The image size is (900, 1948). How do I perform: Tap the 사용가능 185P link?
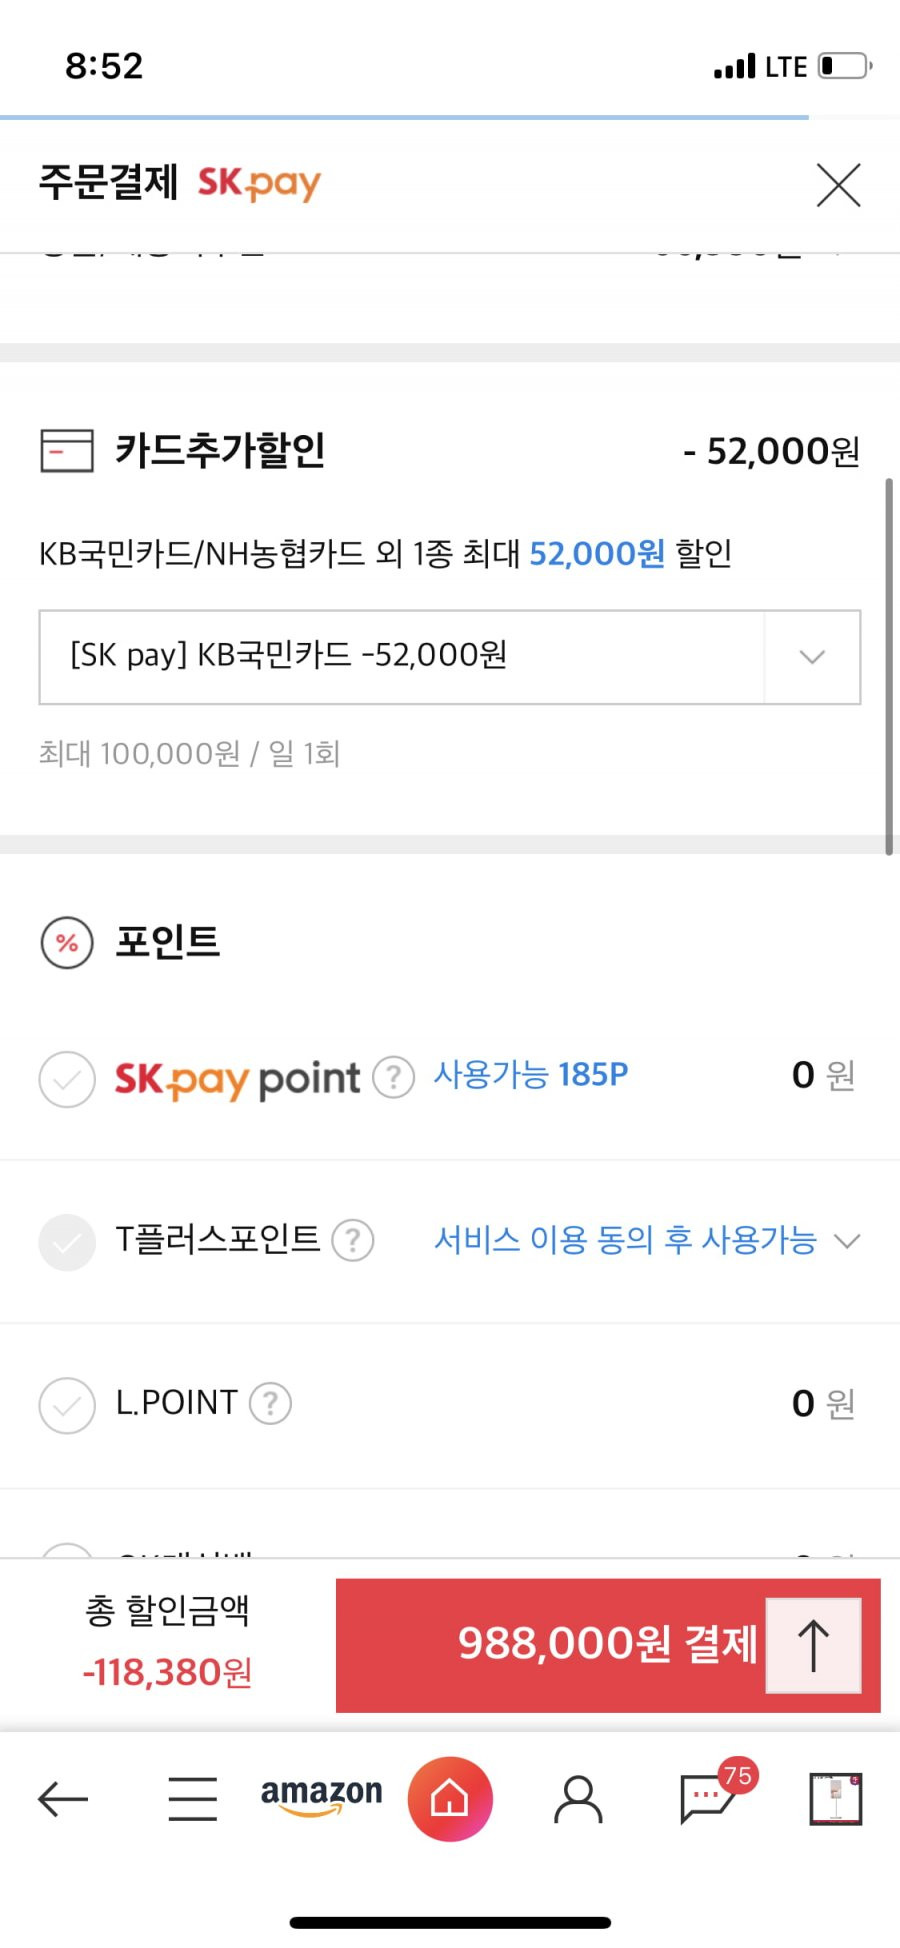tap(530, 1075)
